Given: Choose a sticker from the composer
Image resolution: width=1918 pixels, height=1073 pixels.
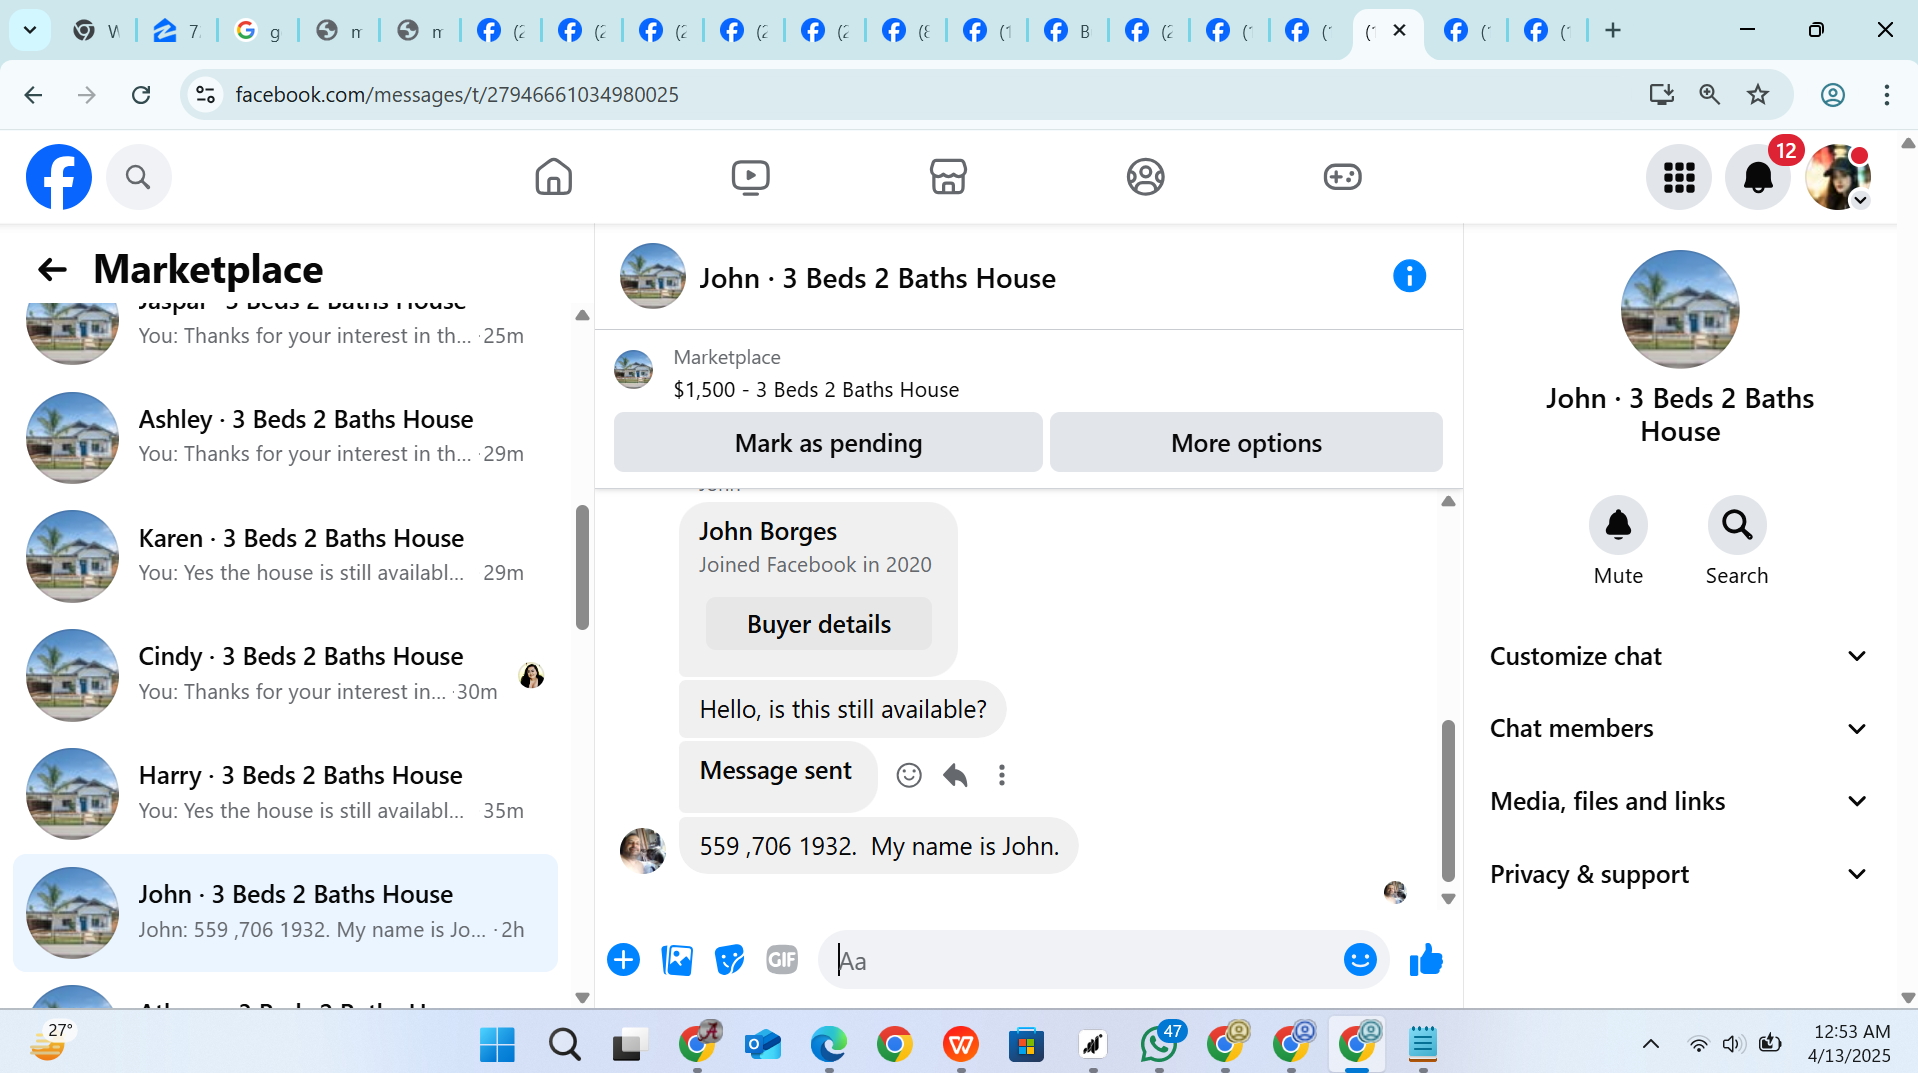Looking at the screenshot, I should [x=729, y=960].
